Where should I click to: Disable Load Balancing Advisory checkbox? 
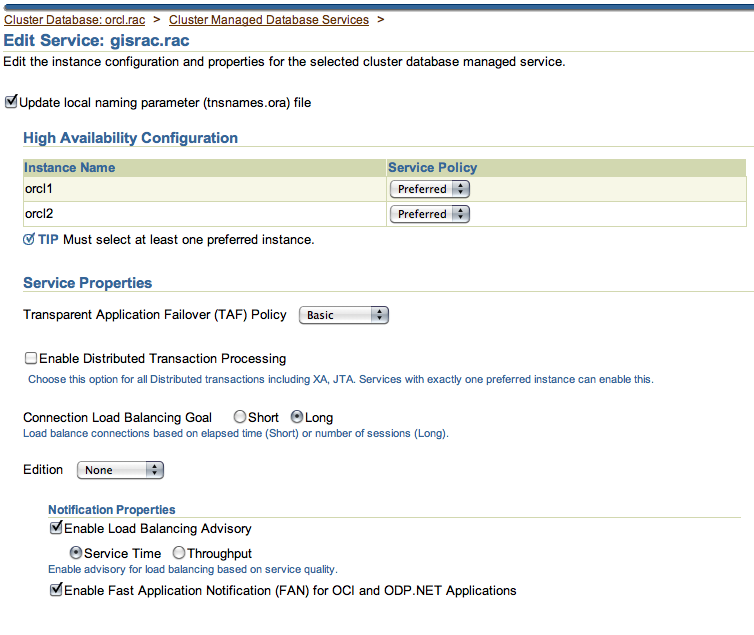tap(56, 528)
